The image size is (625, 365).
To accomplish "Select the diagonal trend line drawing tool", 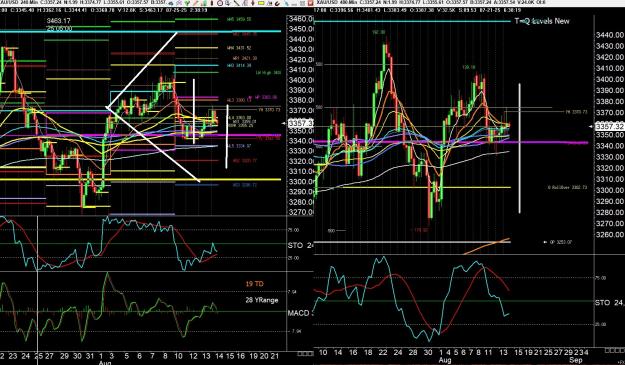I will pyautogui.click(x=237, y=3).
